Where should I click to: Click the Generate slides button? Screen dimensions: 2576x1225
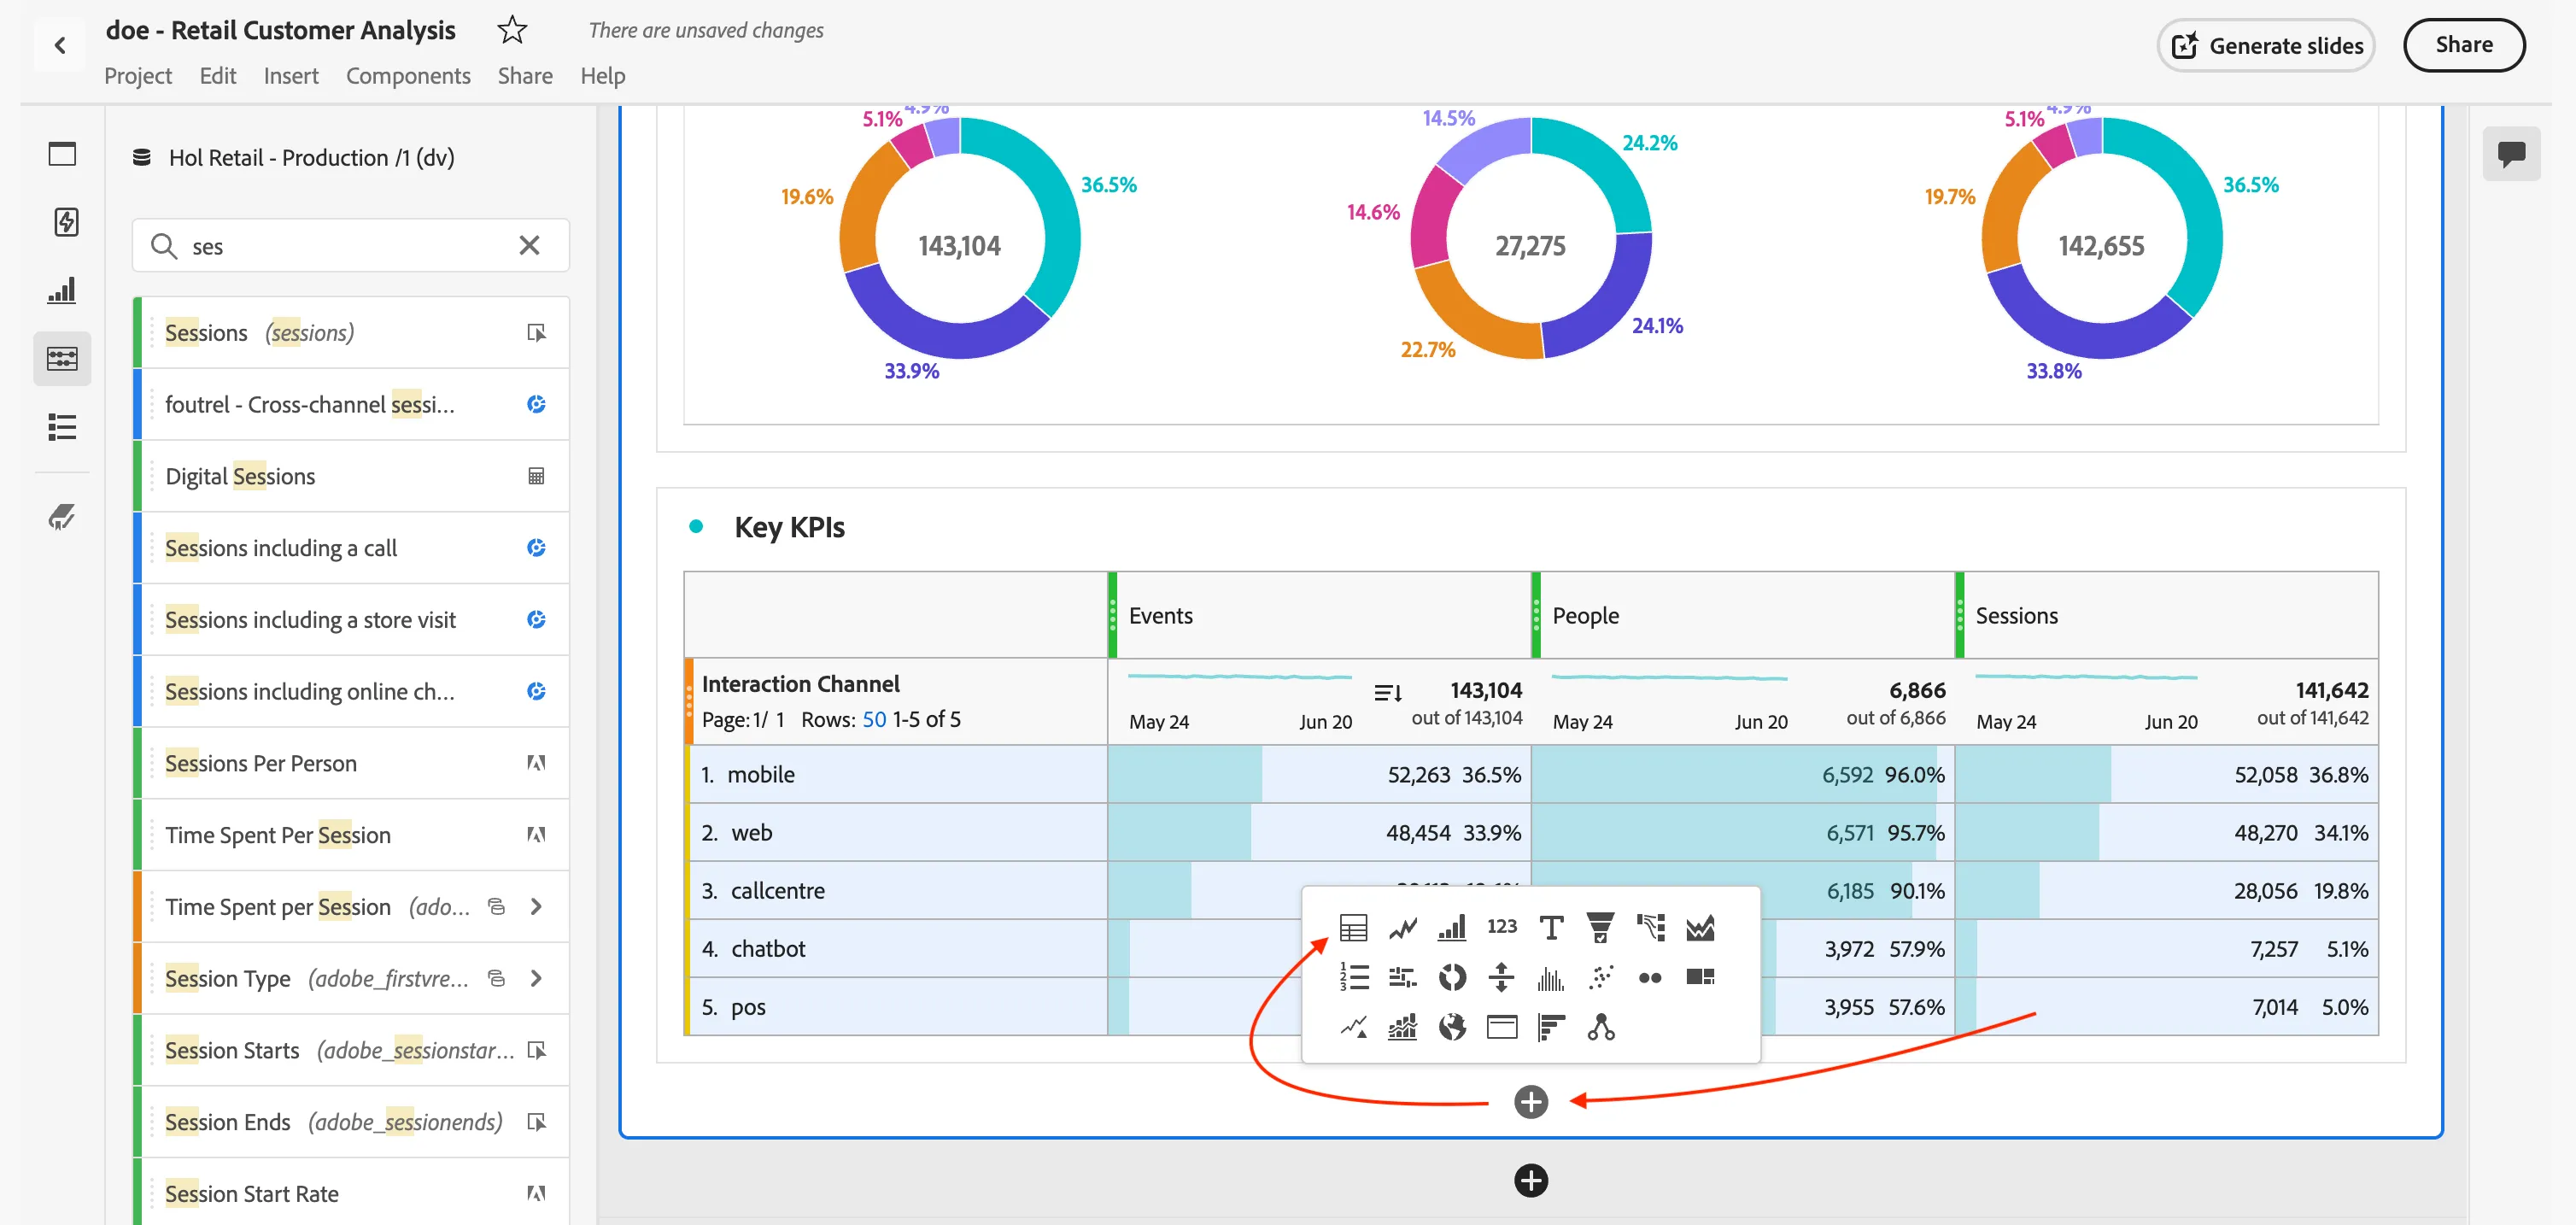(2266, 45)
